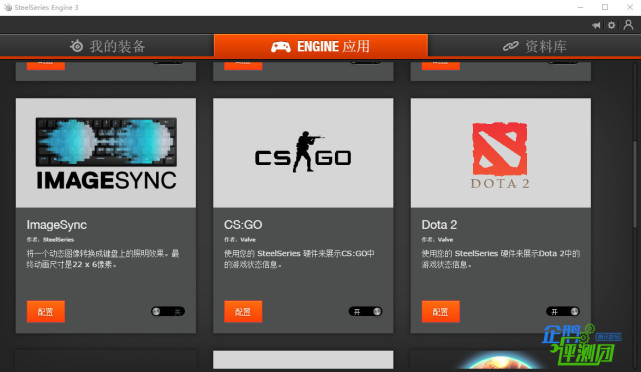Turn off the CS:GO app toggle
The width and height of the screenshot is (641, 372).
365,311
